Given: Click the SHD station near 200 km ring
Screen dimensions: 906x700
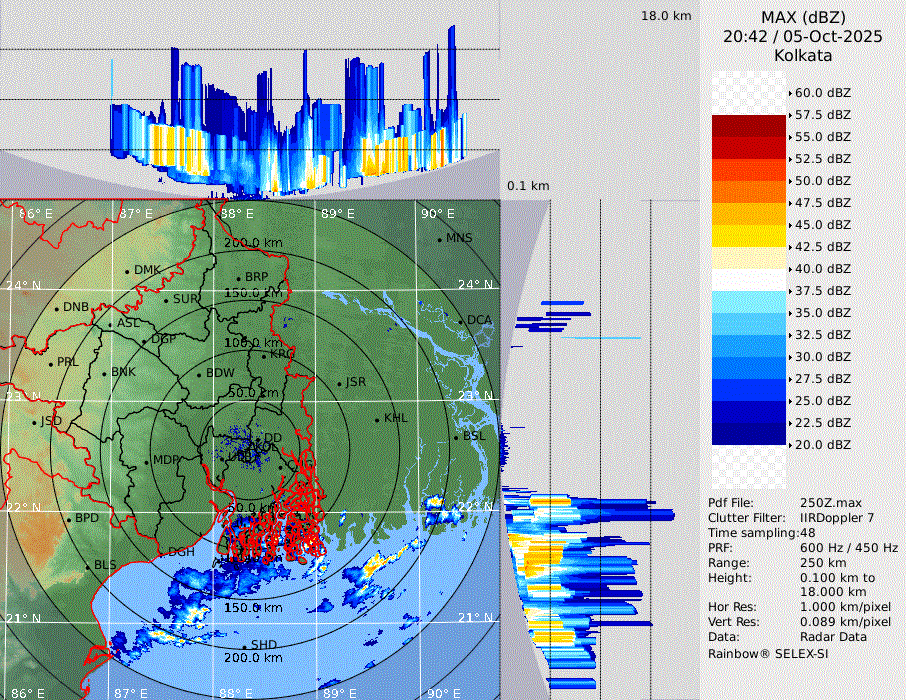Looking at the screenshot, I should coord(244,646).
